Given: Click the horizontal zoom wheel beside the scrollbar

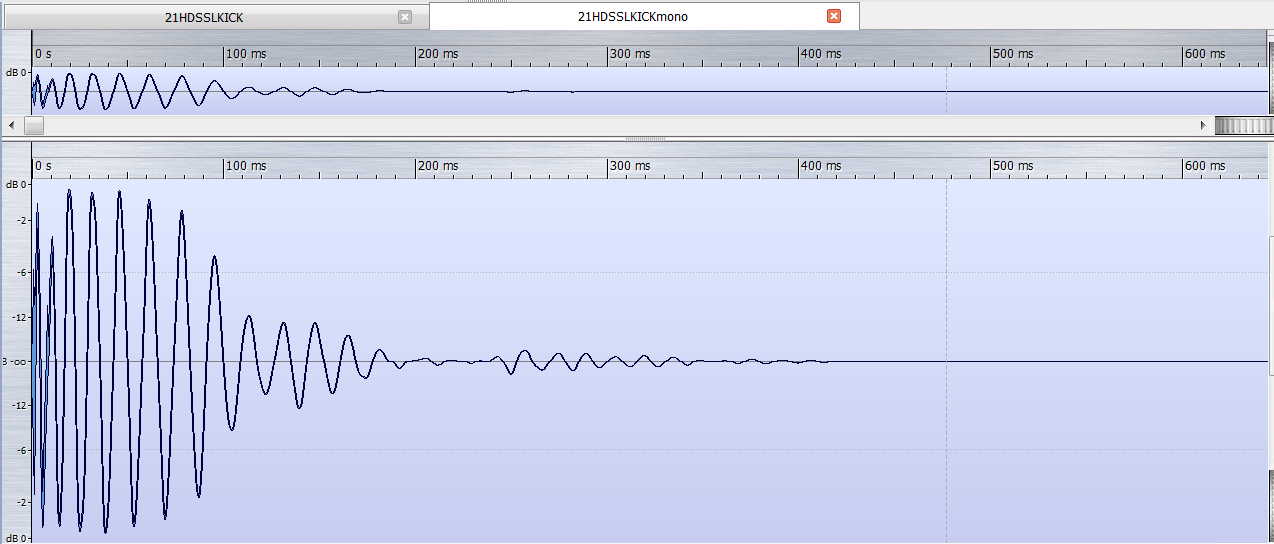Looking at the screenshot, I should [x=1241, y=126].
